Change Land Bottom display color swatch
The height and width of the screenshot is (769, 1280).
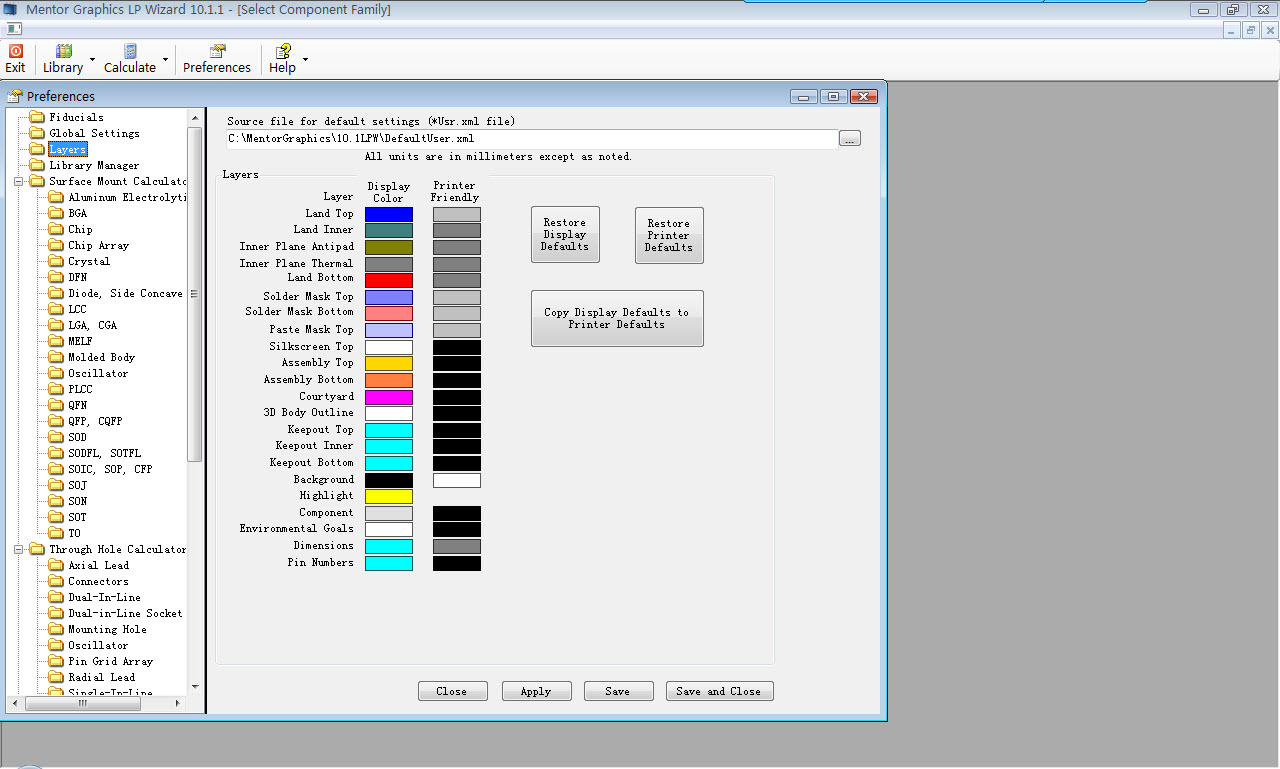coord(389,280)
